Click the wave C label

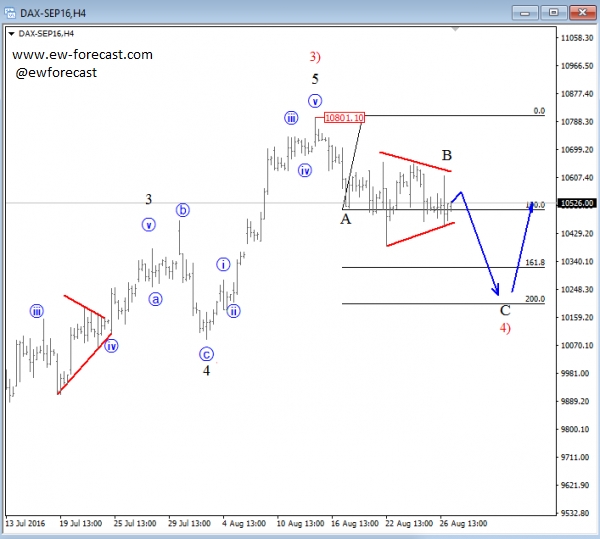[x=505, y=310]
